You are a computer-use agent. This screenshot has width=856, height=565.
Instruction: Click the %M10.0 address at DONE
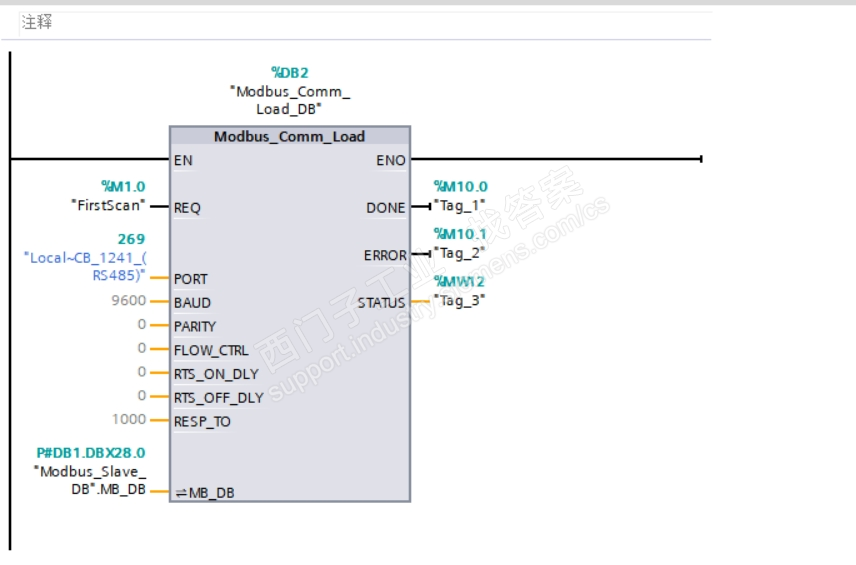click(x=461, y=187)
